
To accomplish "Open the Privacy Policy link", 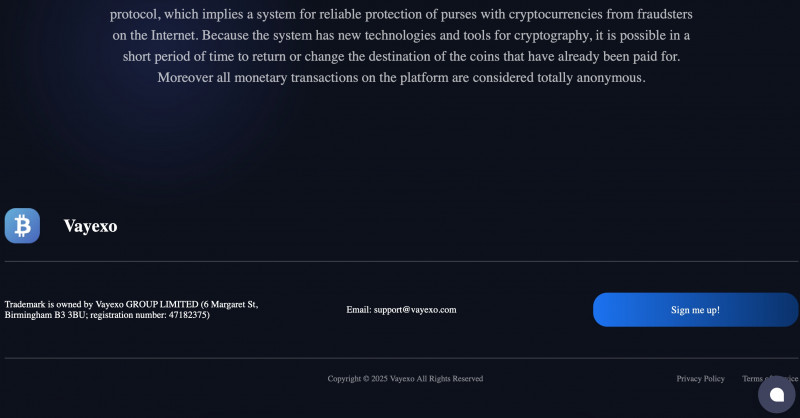I will point(701,379).
